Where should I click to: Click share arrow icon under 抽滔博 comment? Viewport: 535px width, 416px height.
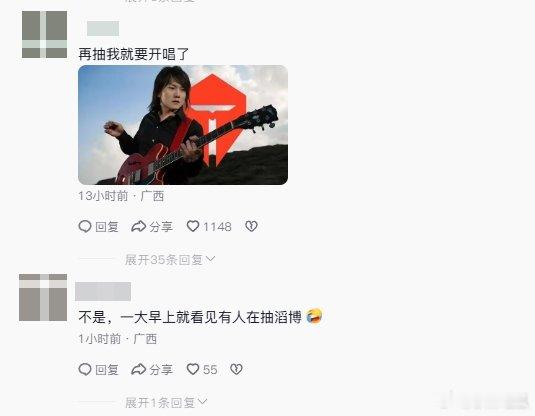[139, 369]
